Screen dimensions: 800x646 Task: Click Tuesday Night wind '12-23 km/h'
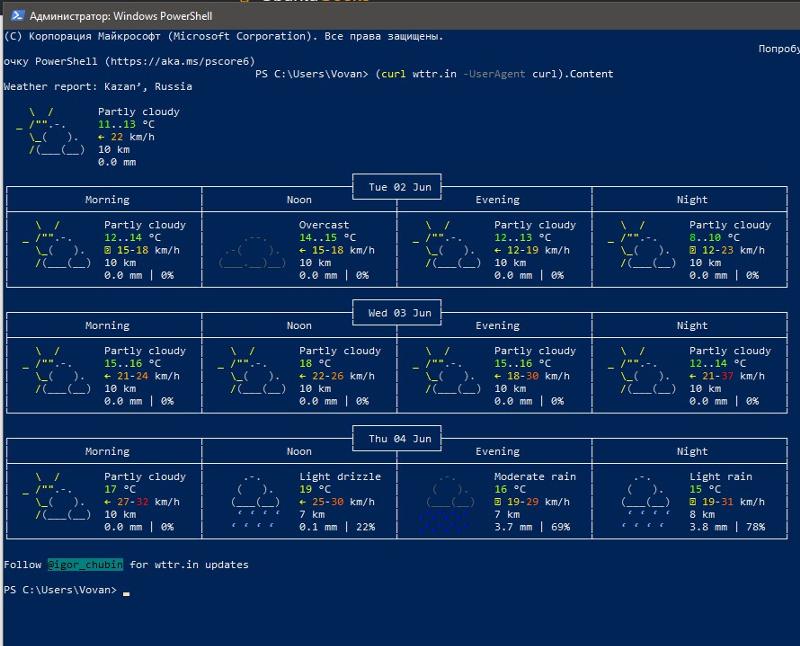click(x=733, y=250)
